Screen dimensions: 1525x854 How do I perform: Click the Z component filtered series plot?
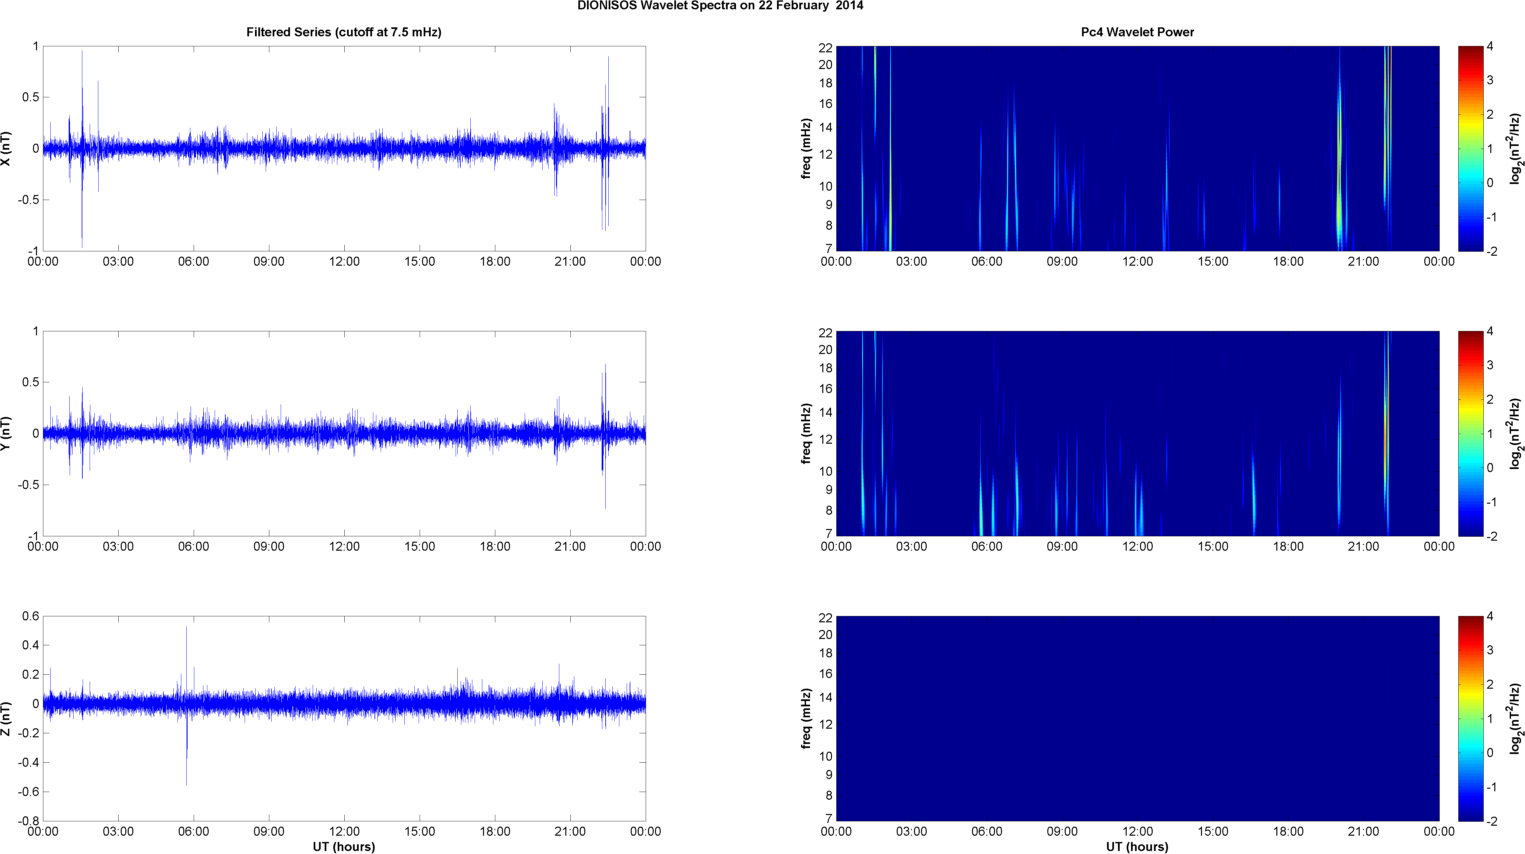(344, 718)
